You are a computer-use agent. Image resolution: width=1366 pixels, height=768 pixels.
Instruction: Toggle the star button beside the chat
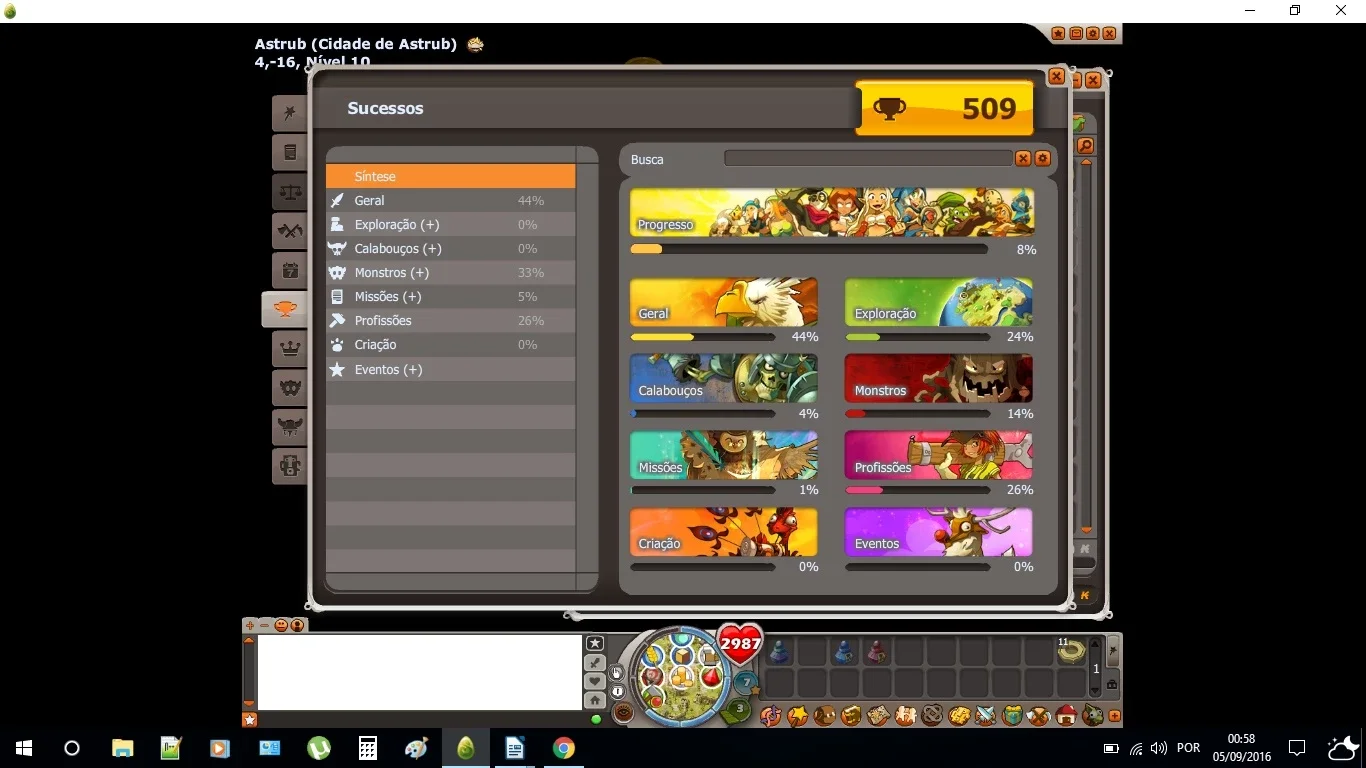[595, 643]
